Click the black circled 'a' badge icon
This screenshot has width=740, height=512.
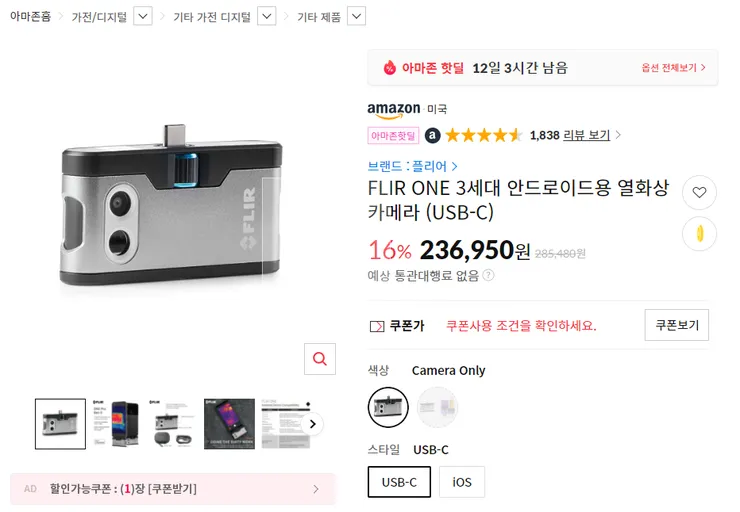click(x=433, y=136)
